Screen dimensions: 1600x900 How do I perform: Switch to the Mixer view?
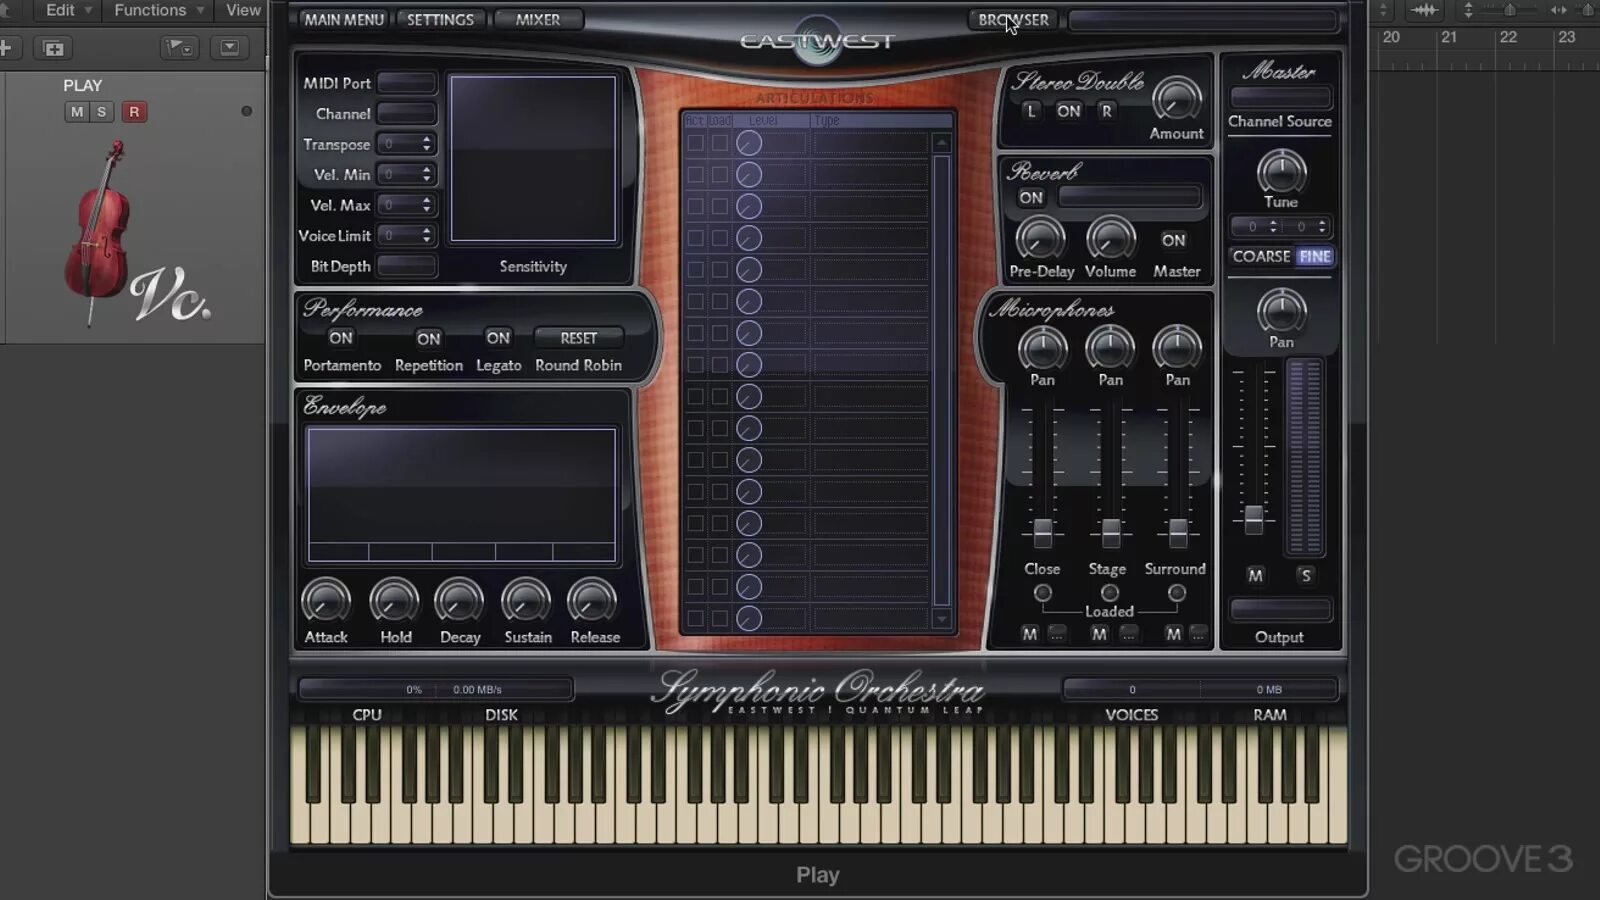(x=538, y=19)
